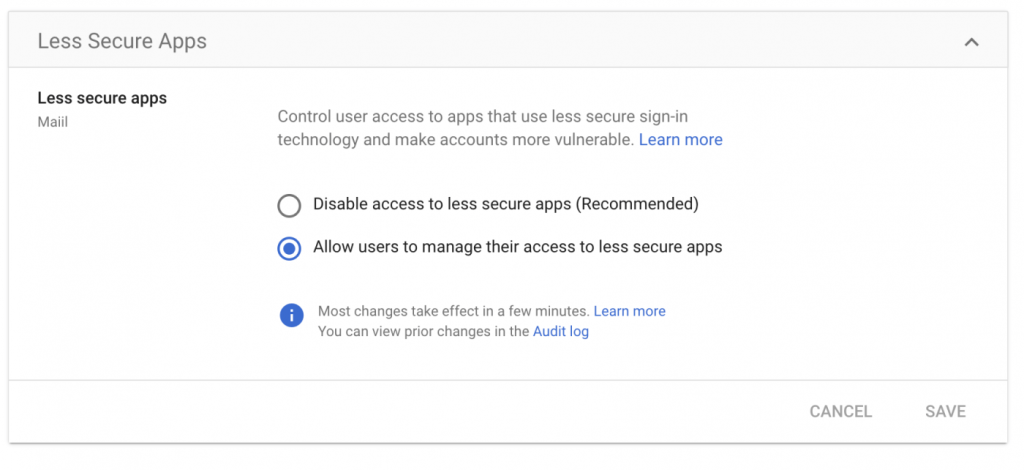The height and width of the screenshot is (470, 1024).
Task: Click the bold 'Less secure apps' setting name
Action: [102, 98]
